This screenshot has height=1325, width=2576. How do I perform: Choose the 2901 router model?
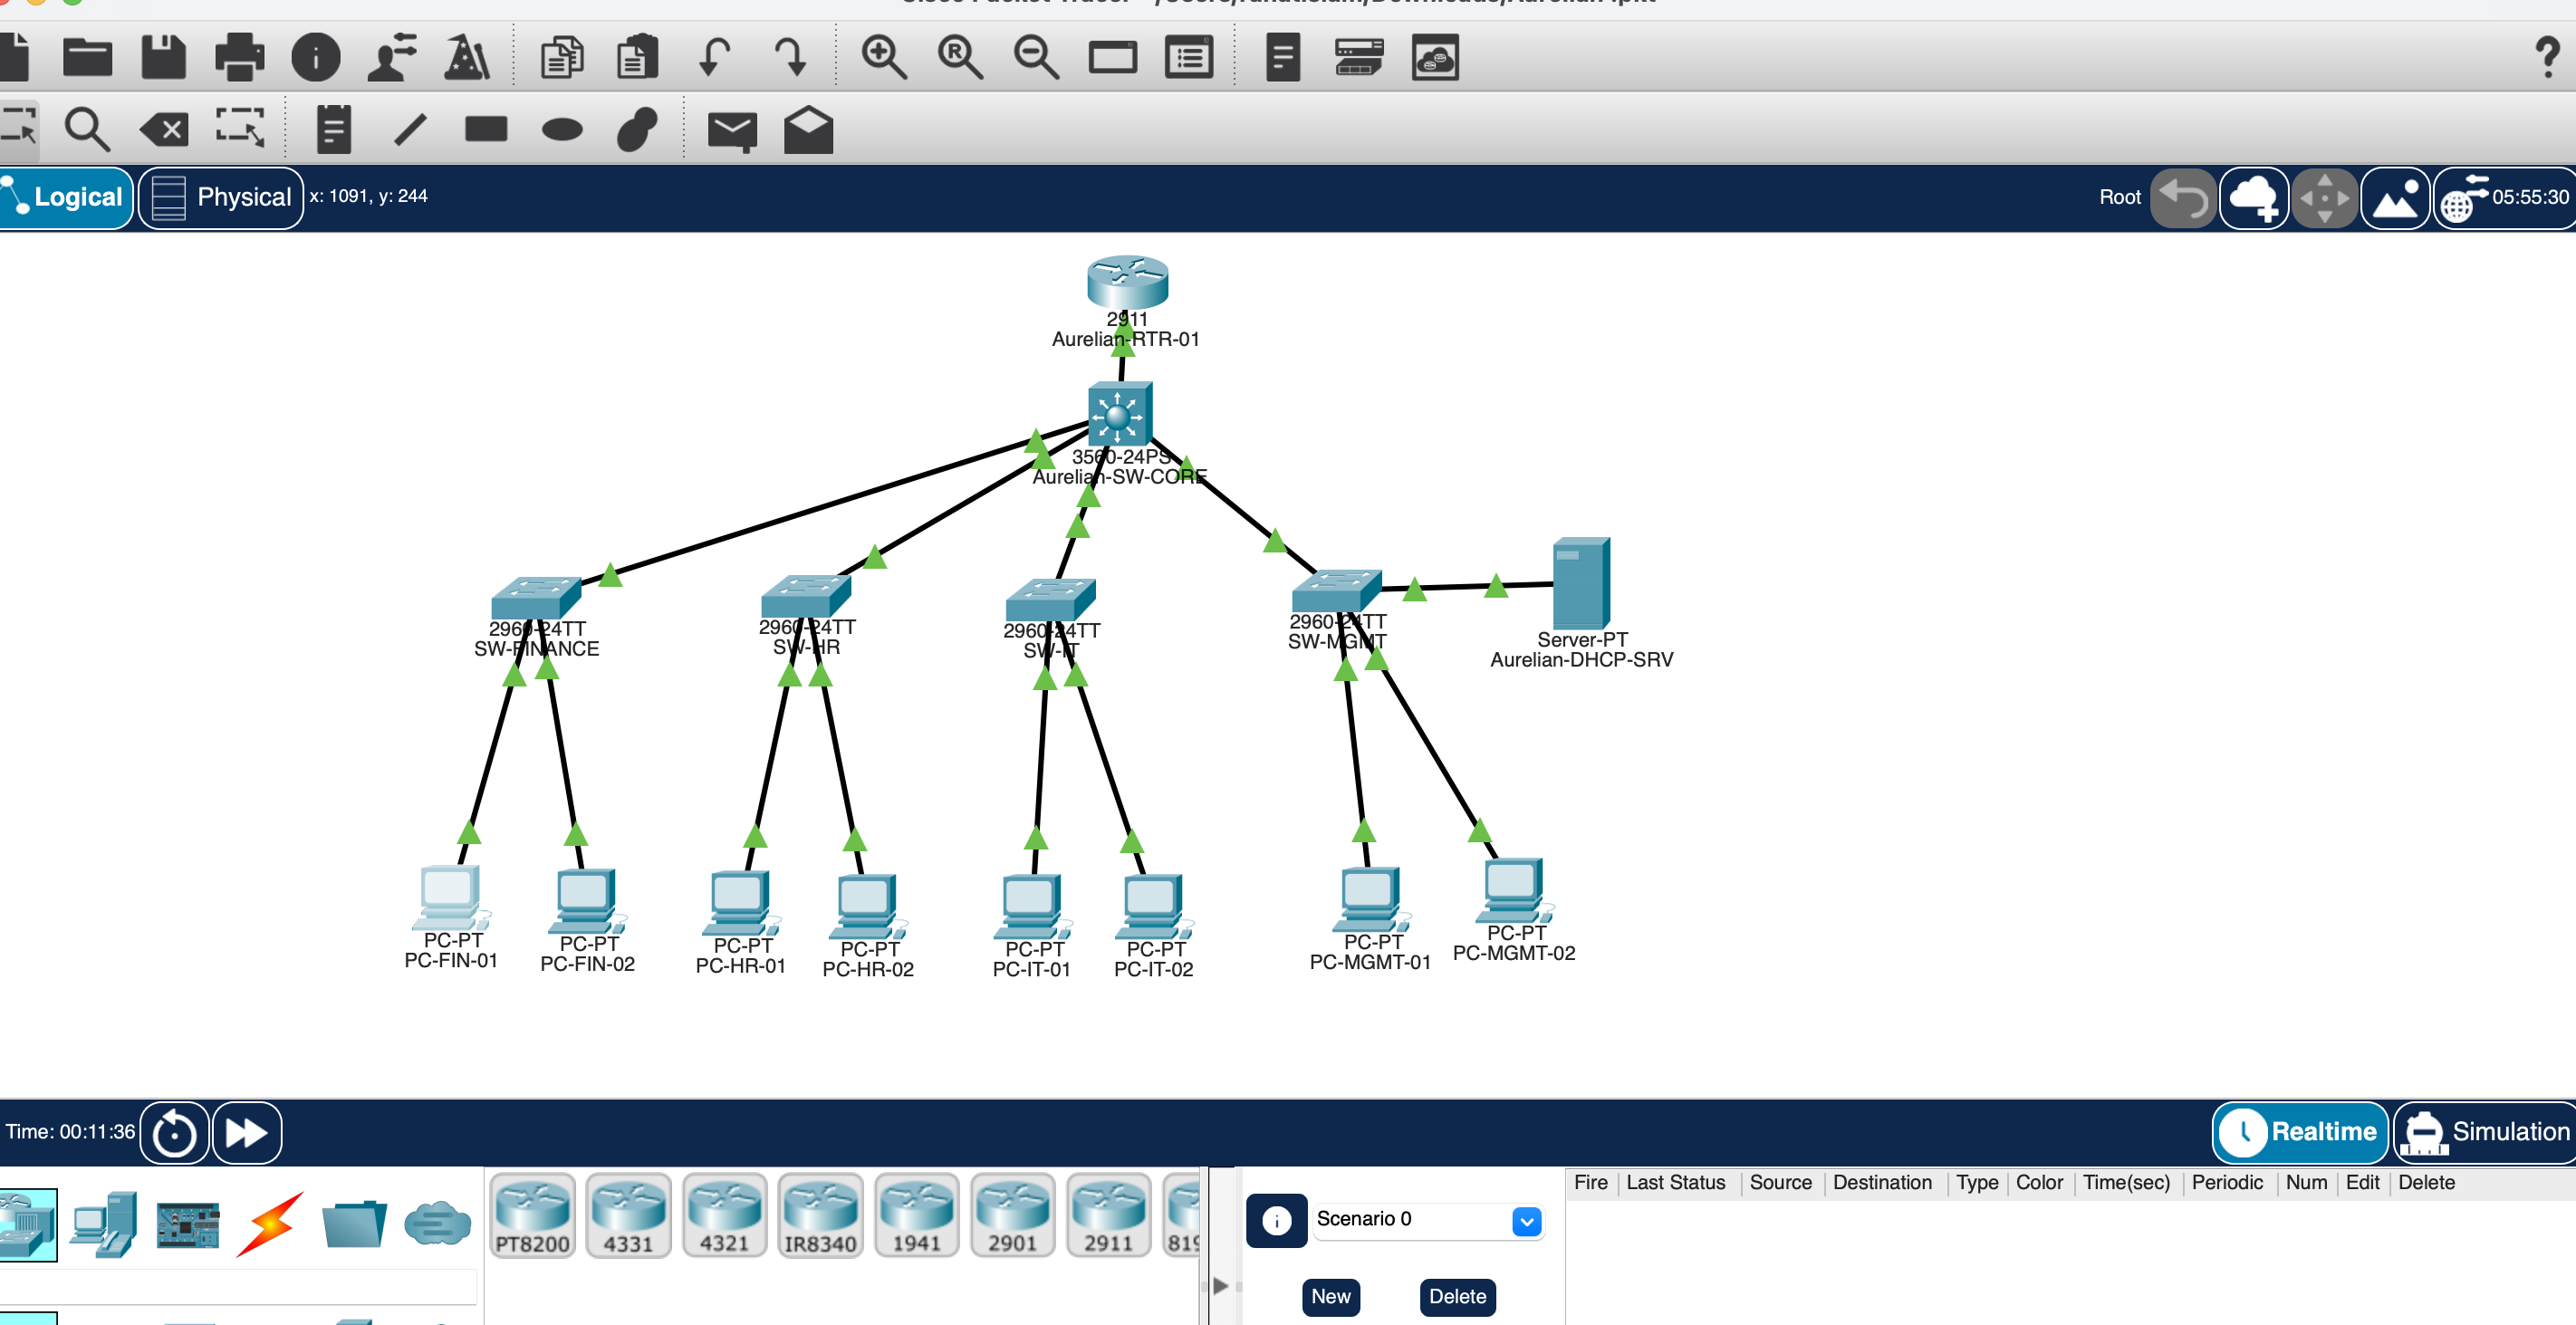1012,1215
